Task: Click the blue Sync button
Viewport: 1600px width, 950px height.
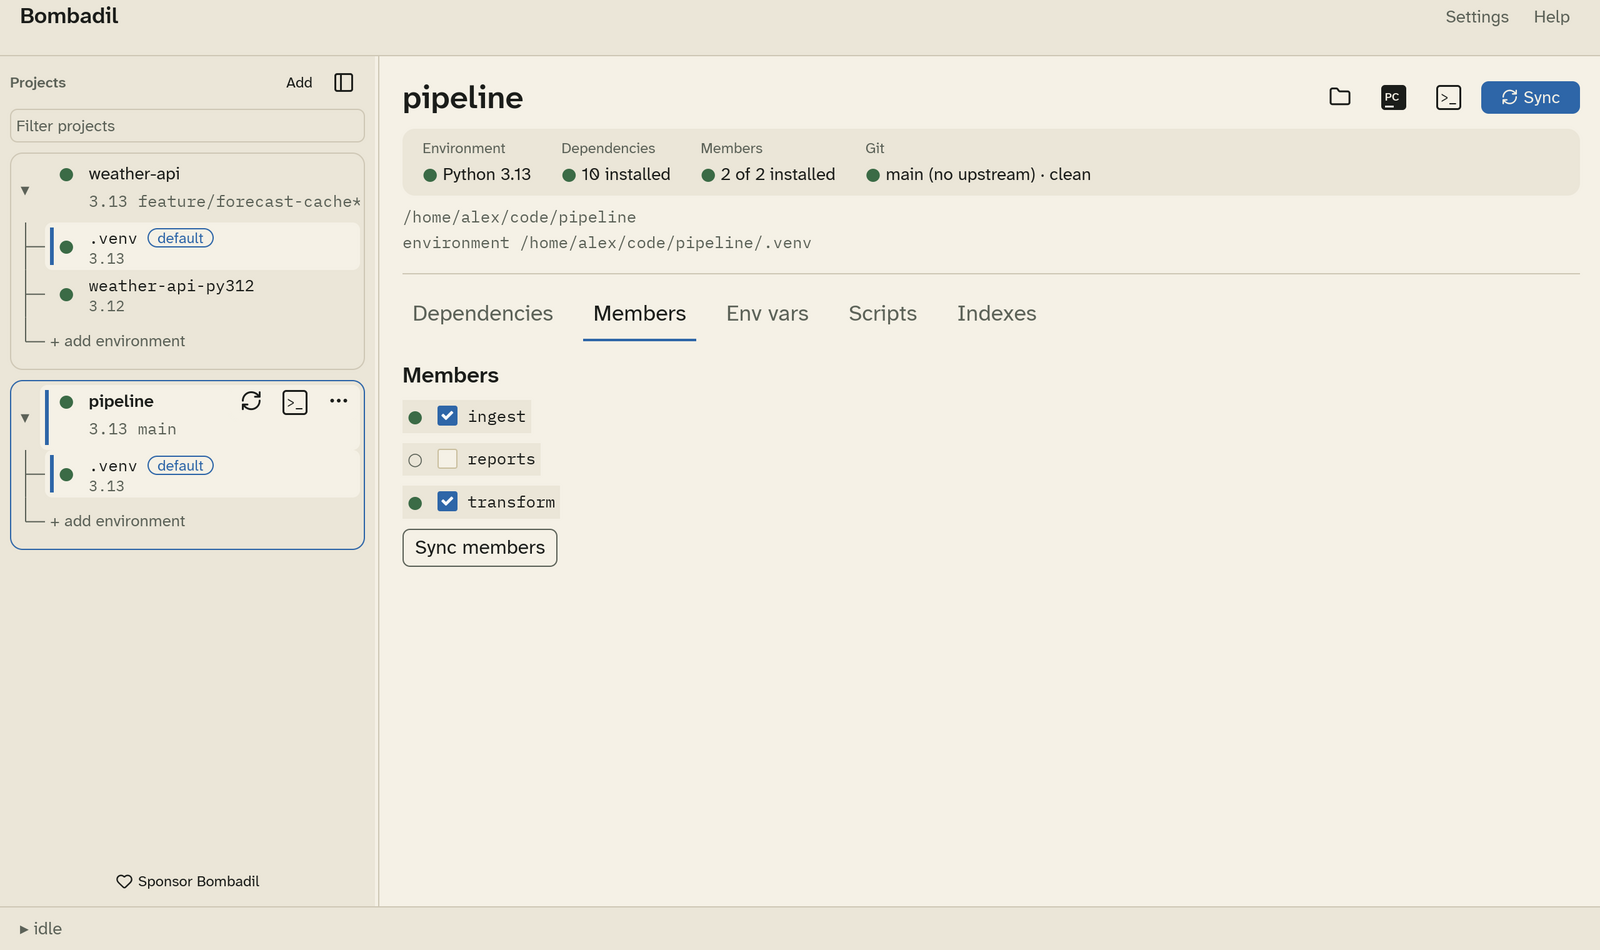Action: coord(1530,97)
